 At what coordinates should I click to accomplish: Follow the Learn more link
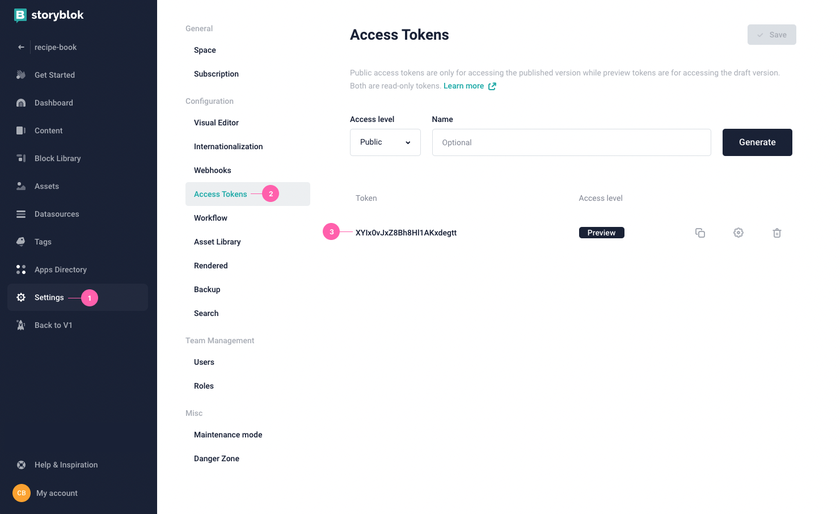[x=463, y=86]
